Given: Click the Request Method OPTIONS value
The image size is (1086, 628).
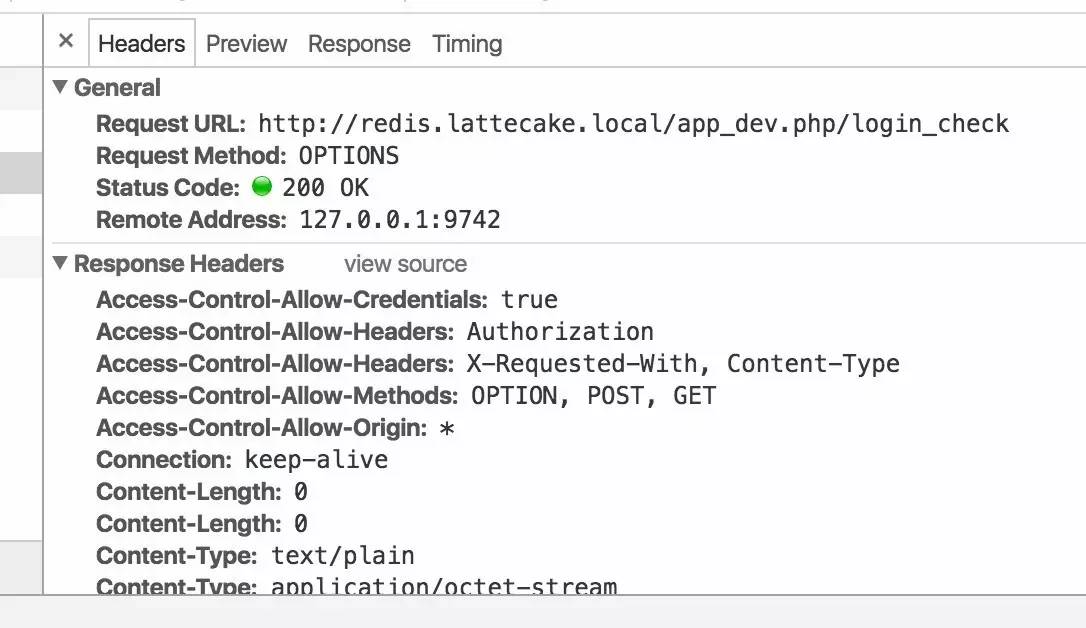Looking at the screenshot, I should tap(348, 156).
